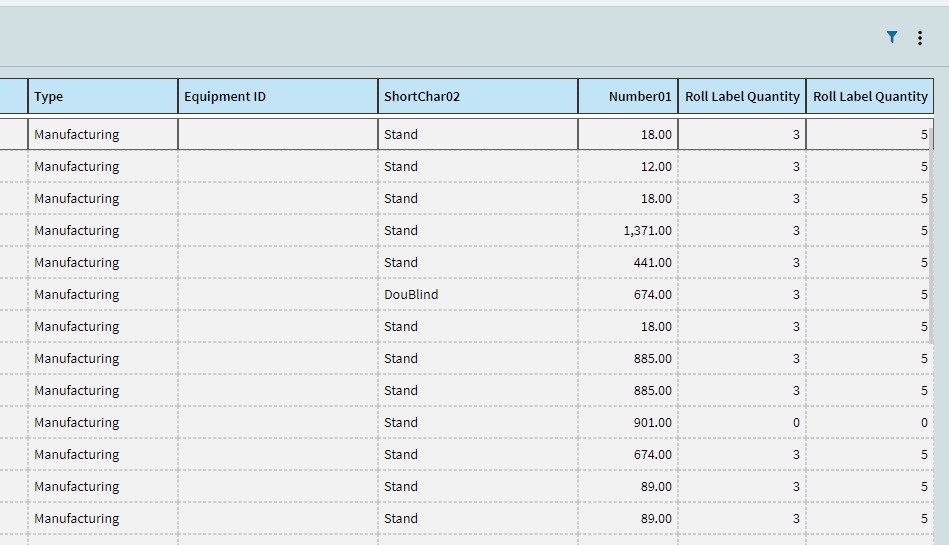Click the 441.00 Number01 cell
The height and width of the screenshot is (545, 949).
click(628, 263)
